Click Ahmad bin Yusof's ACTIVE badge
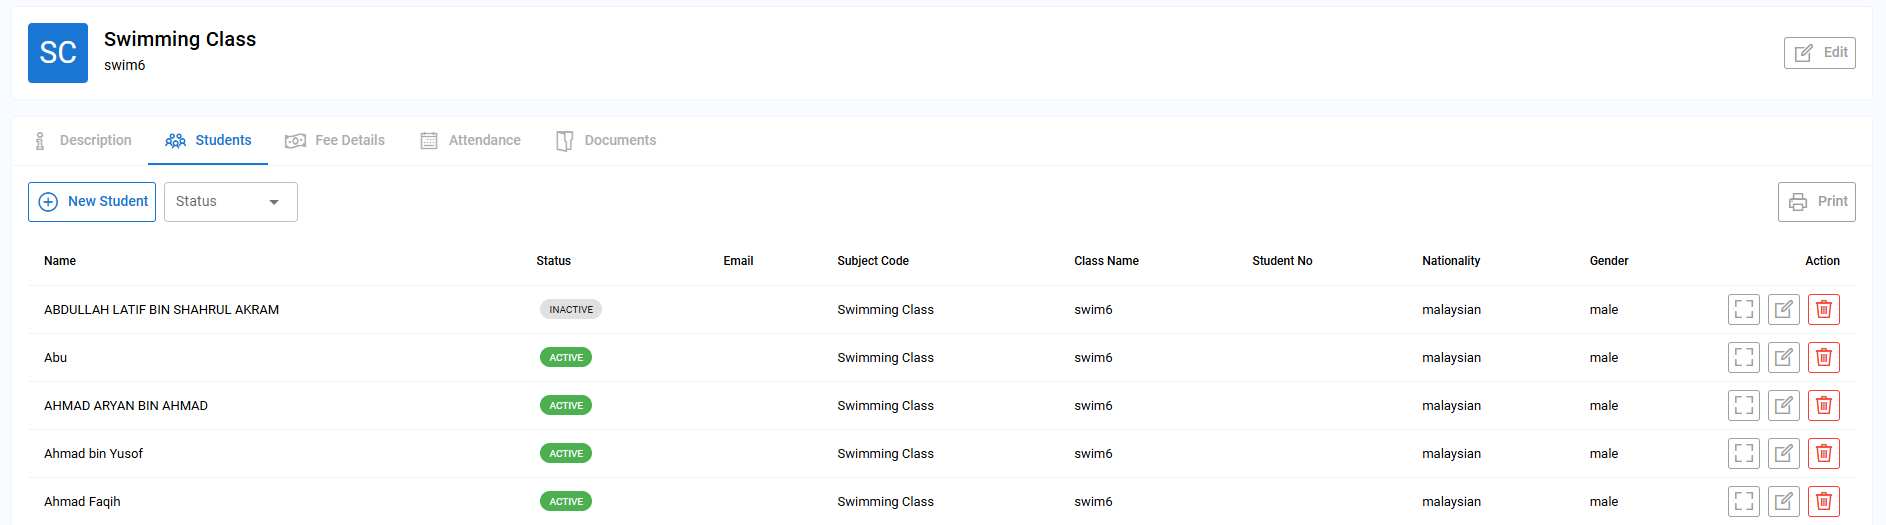This screenshot has height=525, width=1886. pyautogui.click(x=566, y=454)
